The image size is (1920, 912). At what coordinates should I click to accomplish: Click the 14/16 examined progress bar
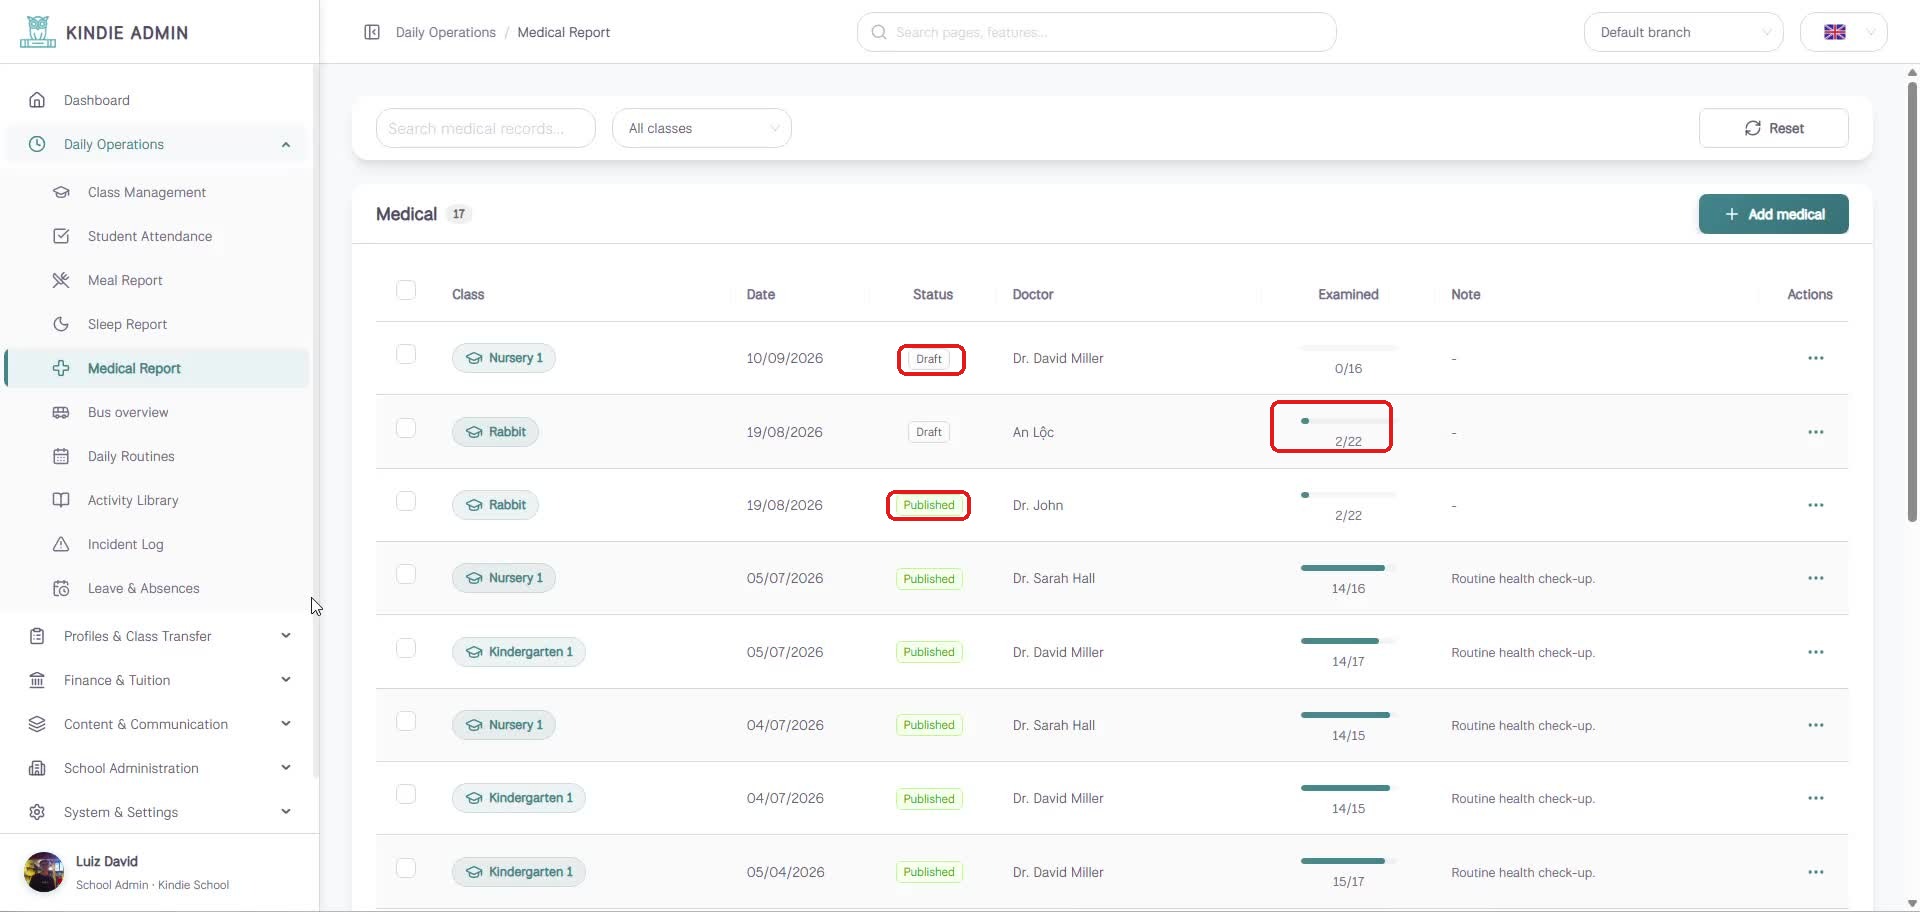1348,568
